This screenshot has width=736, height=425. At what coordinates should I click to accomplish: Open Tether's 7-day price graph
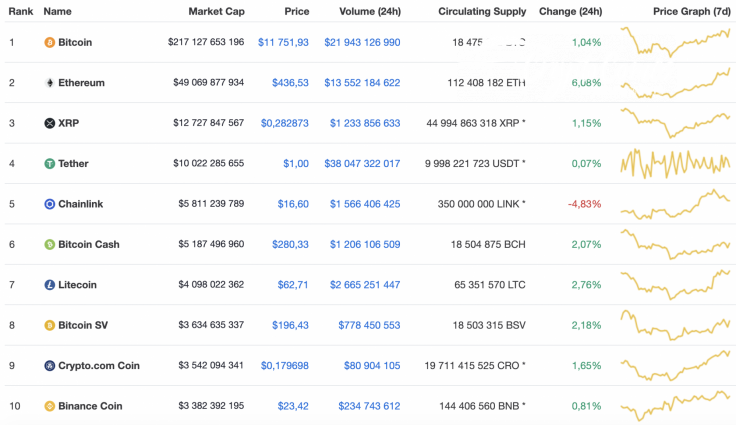pyautogui.click(x=675, y=163)
